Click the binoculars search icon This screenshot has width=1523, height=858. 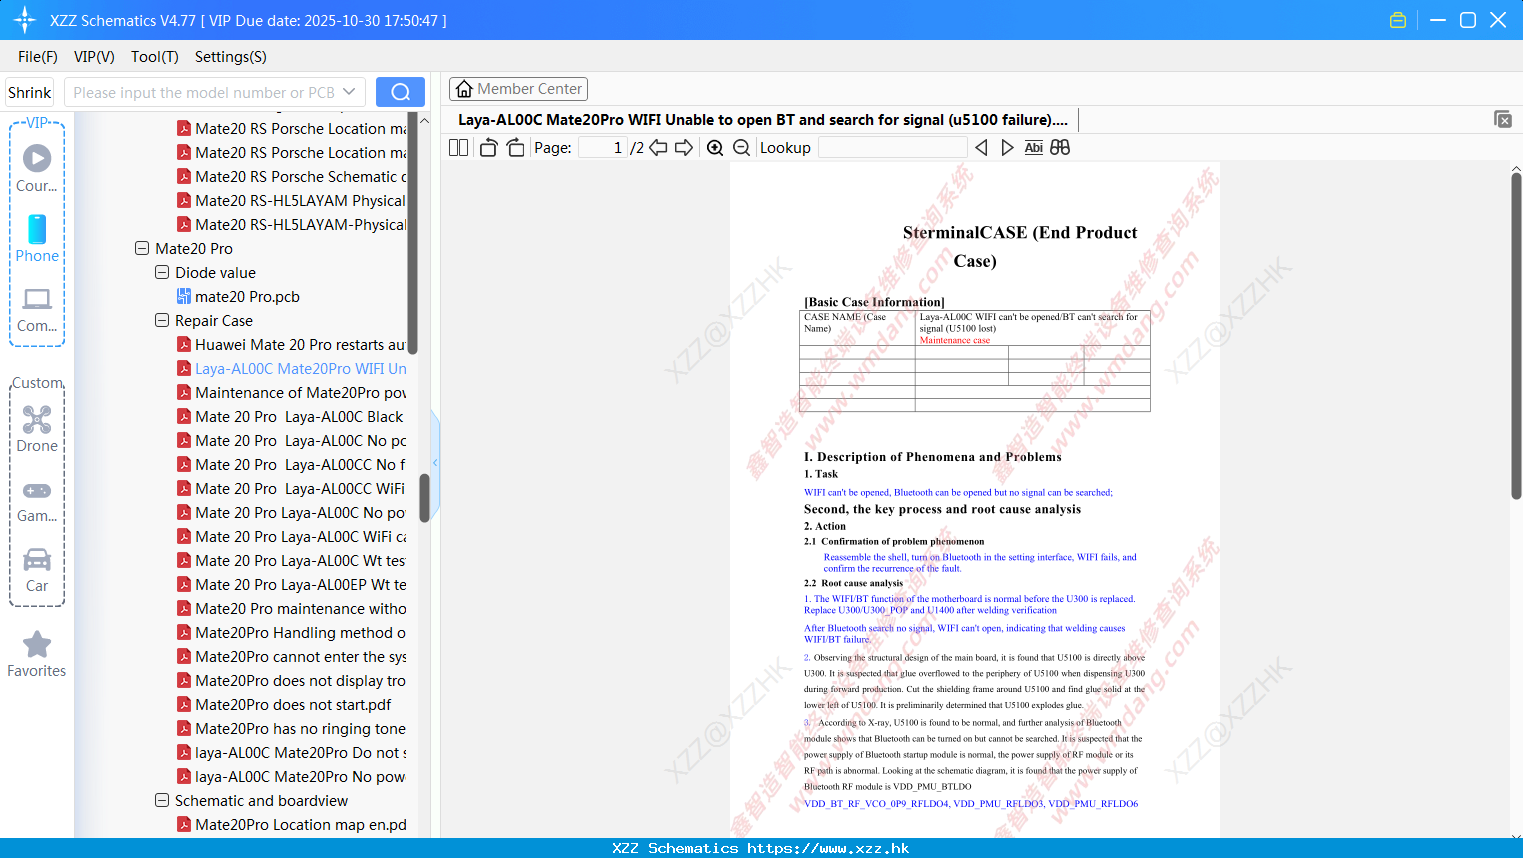coord(1060,147)
